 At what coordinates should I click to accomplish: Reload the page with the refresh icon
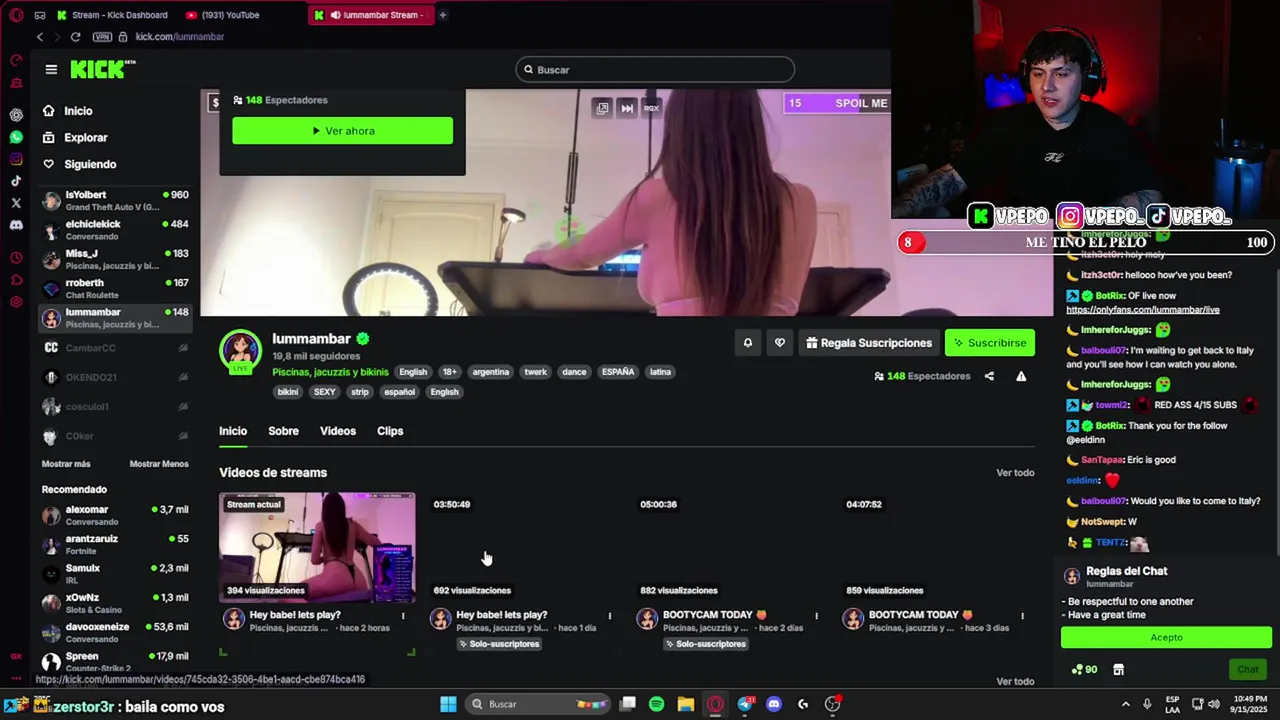[x=75, y=37]
